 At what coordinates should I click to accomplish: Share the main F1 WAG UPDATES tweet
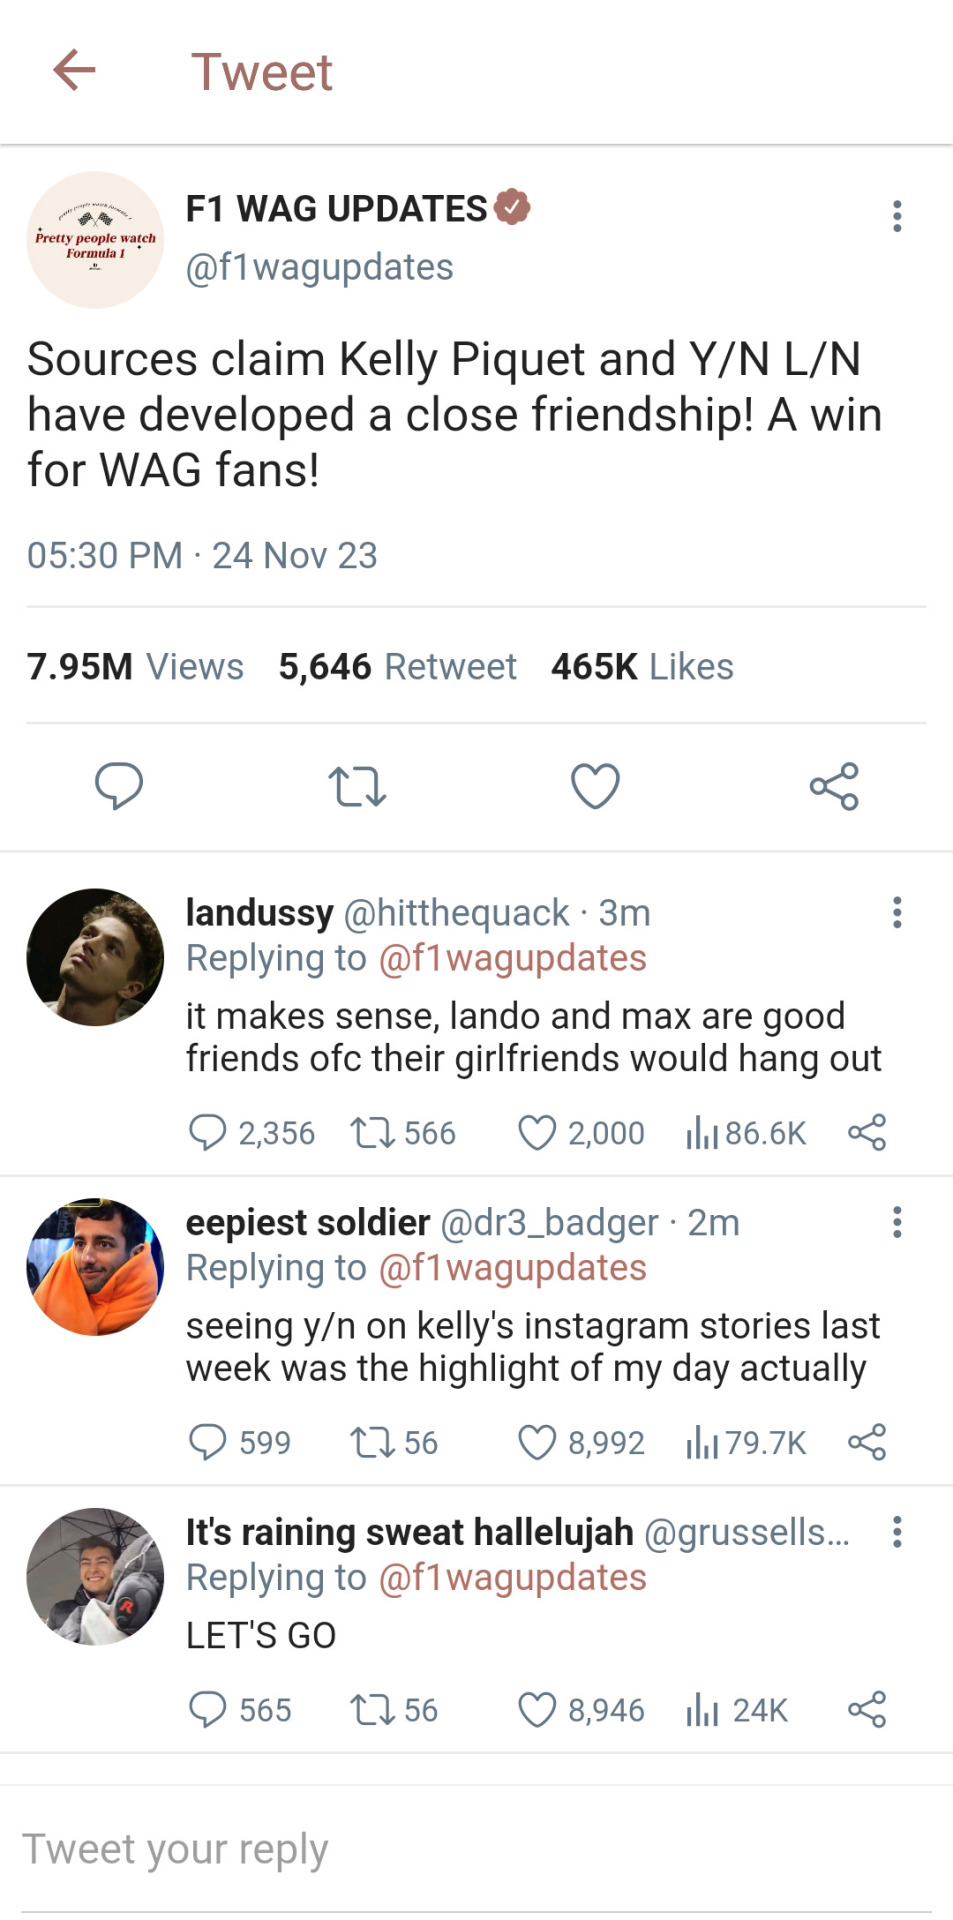[834, 786]
